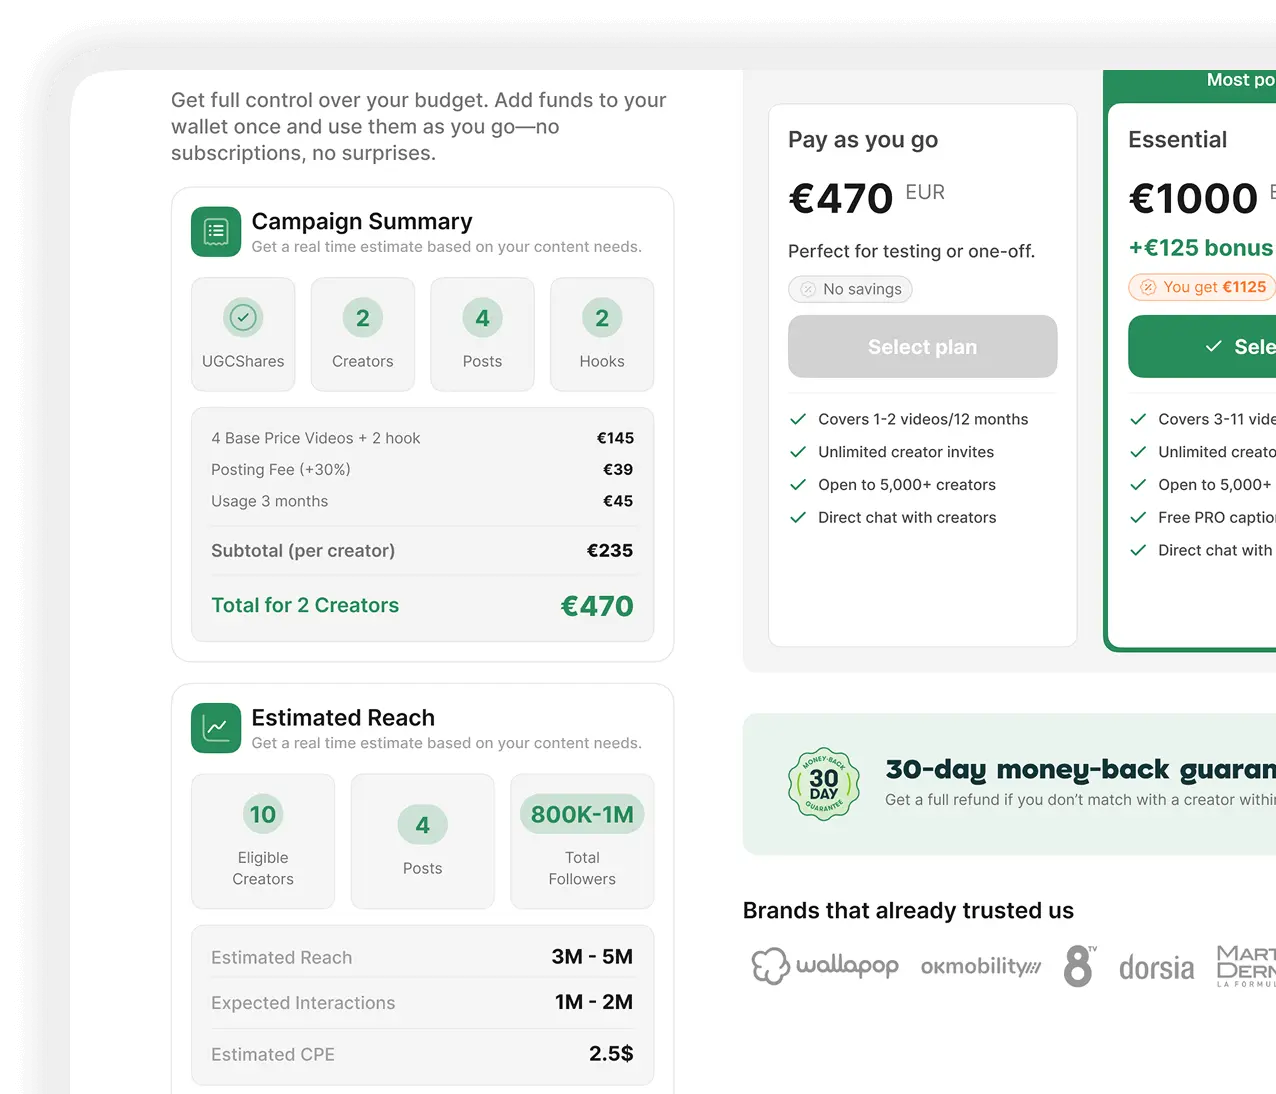Click the 8 TV brand logo
This screenshot has height=1094, width=1276.
[x=1079, y=966]
